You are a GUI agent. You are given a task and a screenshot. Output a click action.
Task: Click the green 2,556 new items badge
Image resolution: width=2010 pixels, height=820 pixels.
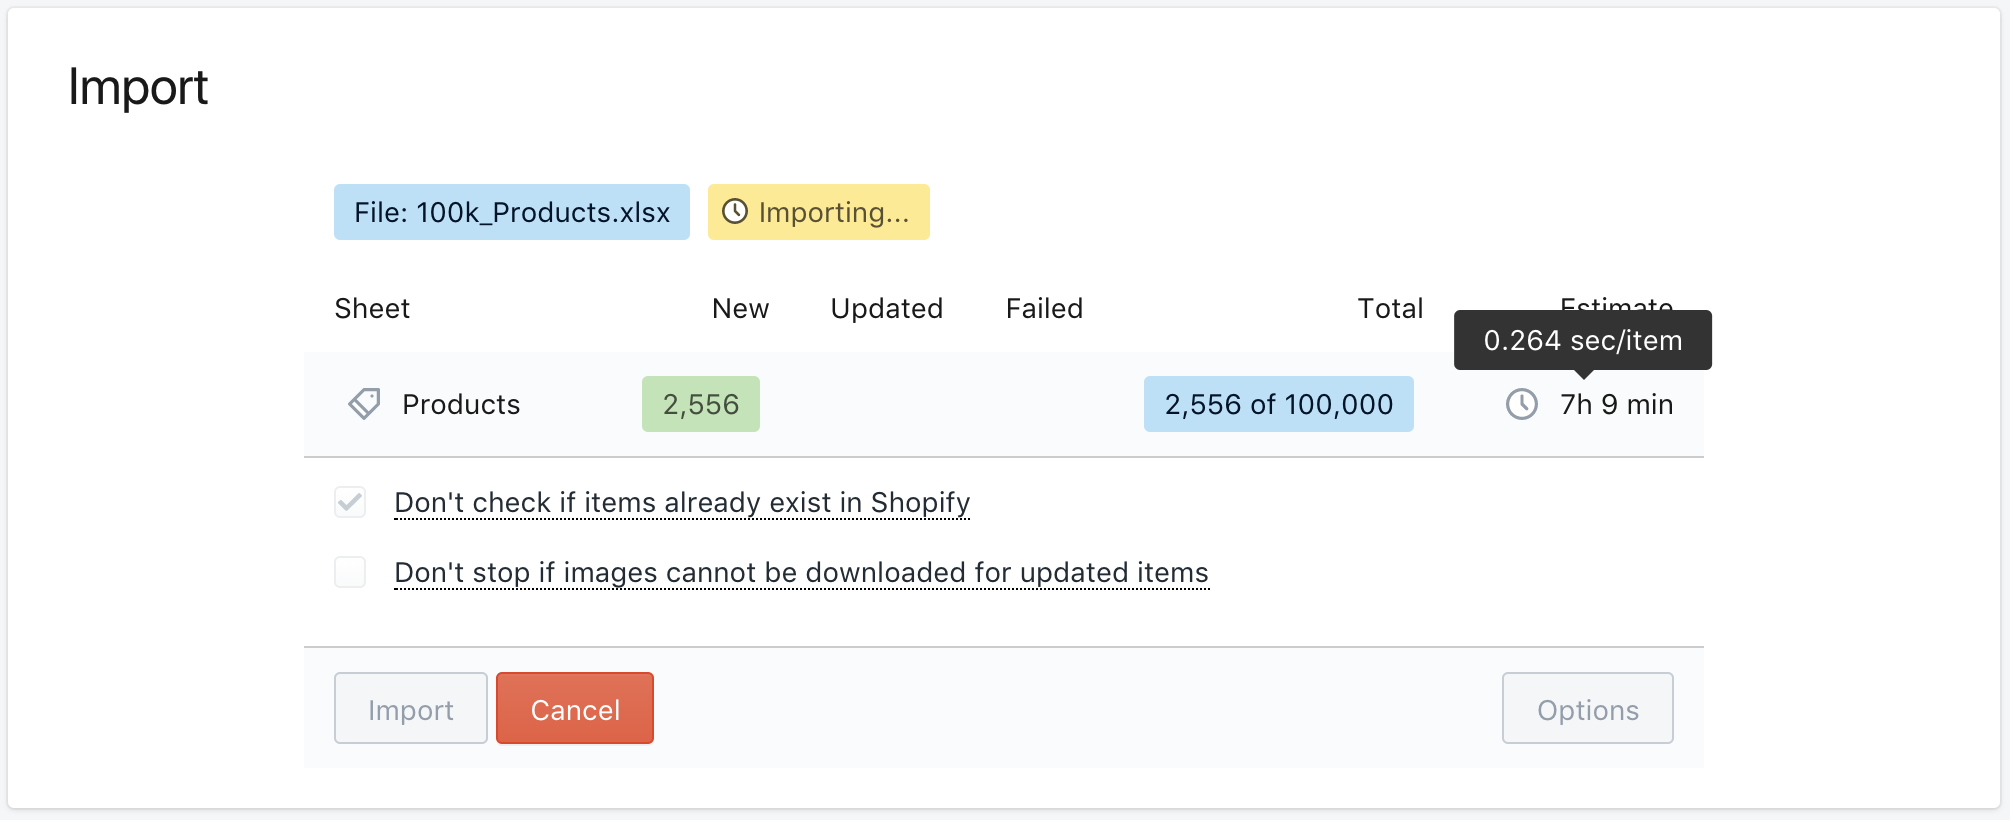700,404
